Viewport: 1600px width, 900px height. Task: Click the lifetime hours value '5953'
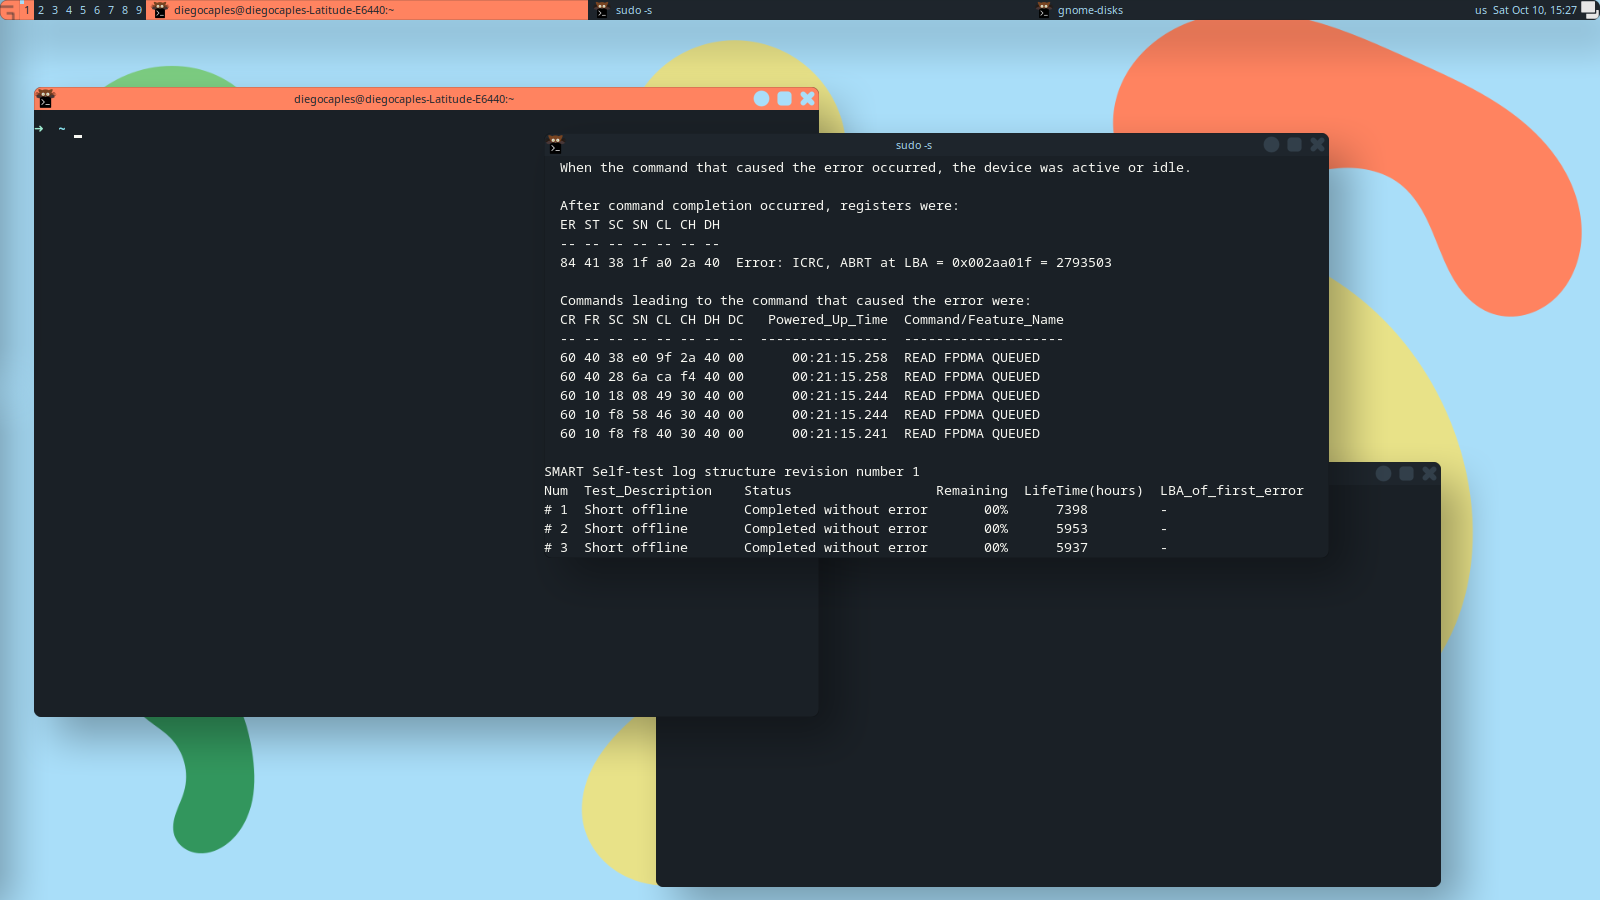(x=1072, y=529)
